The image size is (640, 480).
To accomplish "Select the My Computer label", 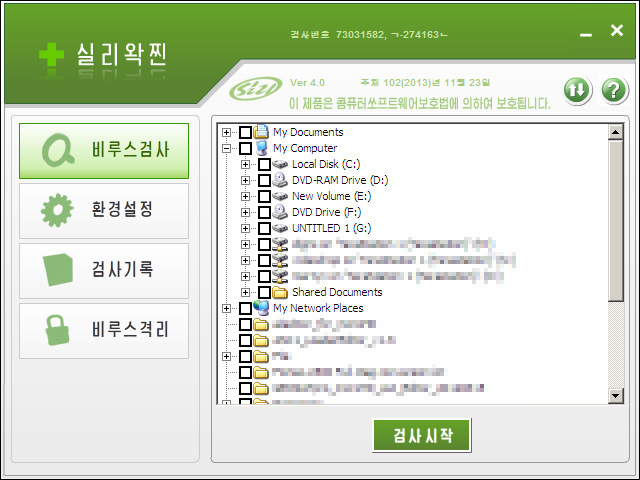I will click(x=305, y=148).
